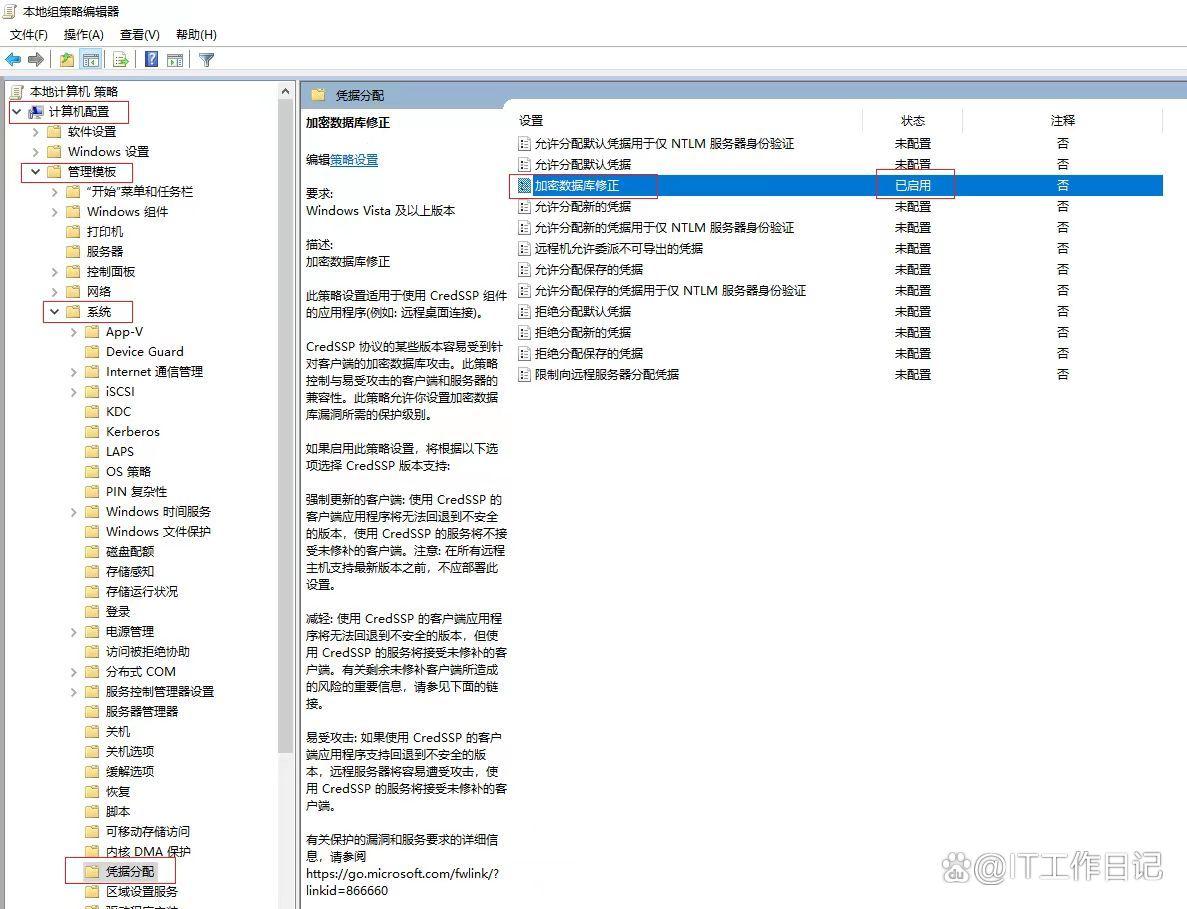This screenshot has width=1187, height=909.
Task: Collapse the 计算机配置 tree node
Action: (x=17, y=112)
